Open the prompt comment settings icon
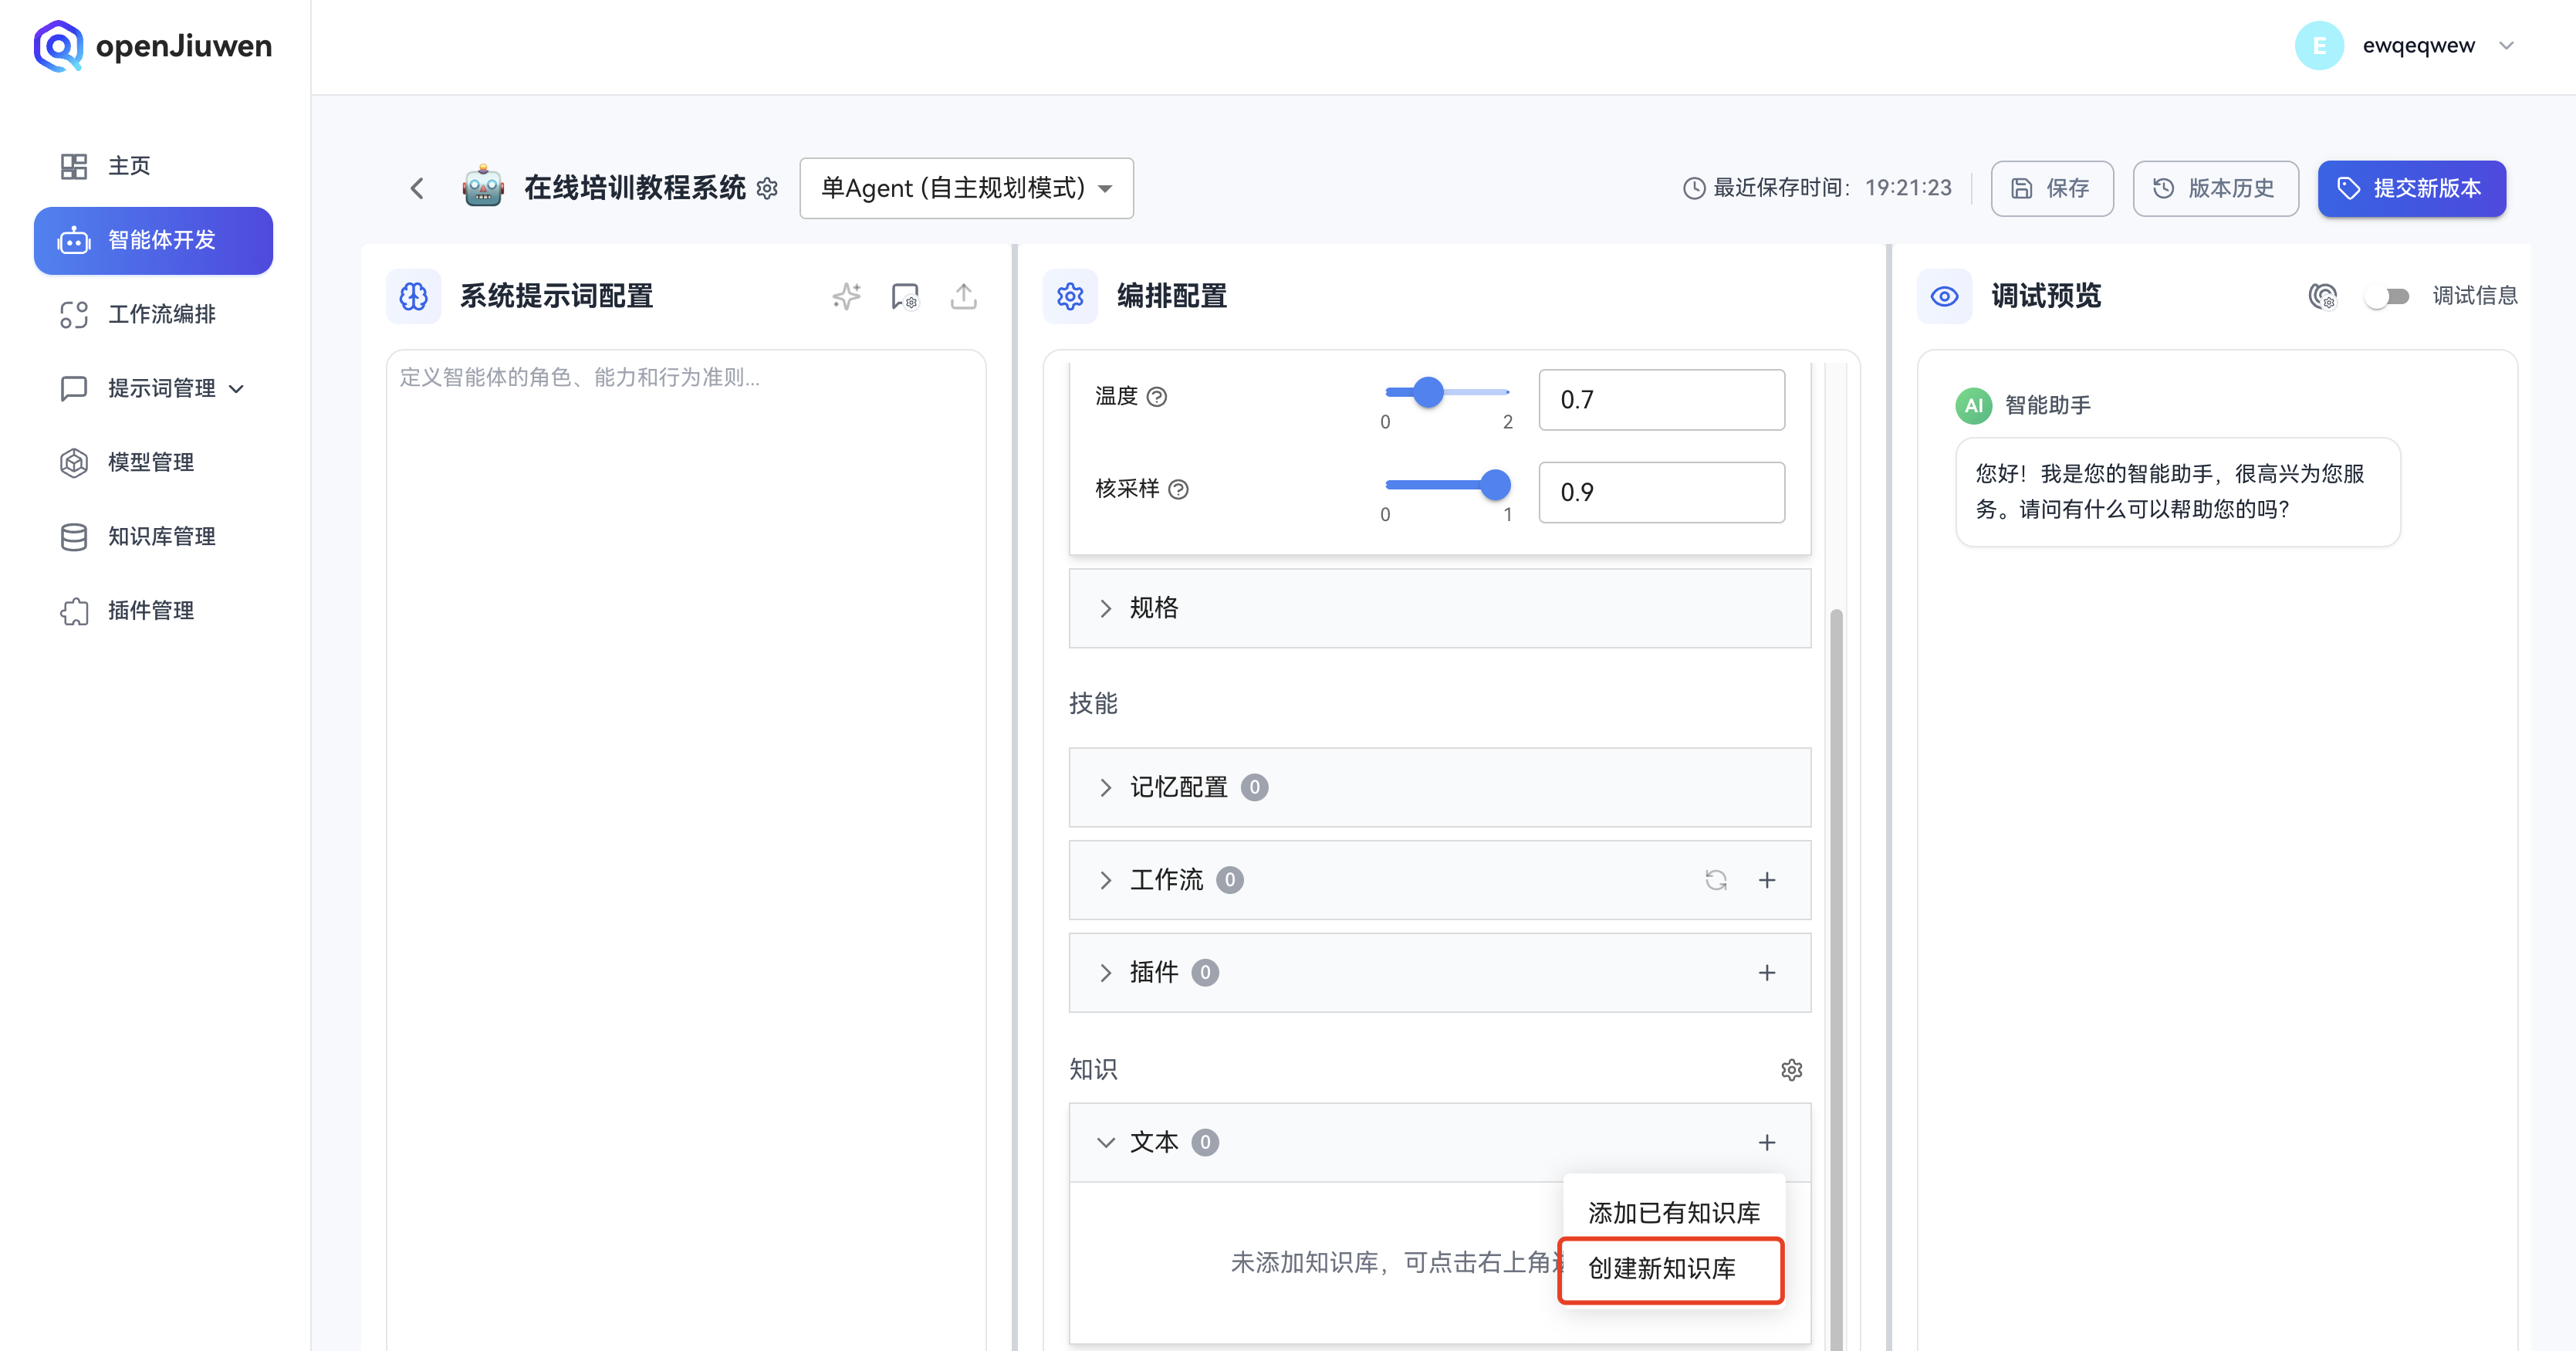2576x1351 pixels. tap(904, 296)
